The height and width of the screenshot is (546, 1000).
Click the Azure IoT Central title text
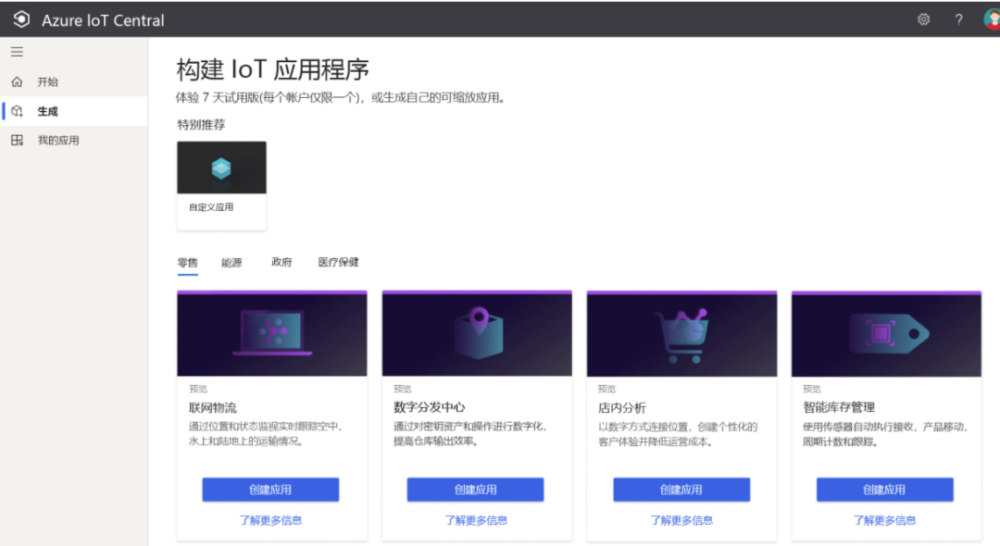click(x=103, y=20)
